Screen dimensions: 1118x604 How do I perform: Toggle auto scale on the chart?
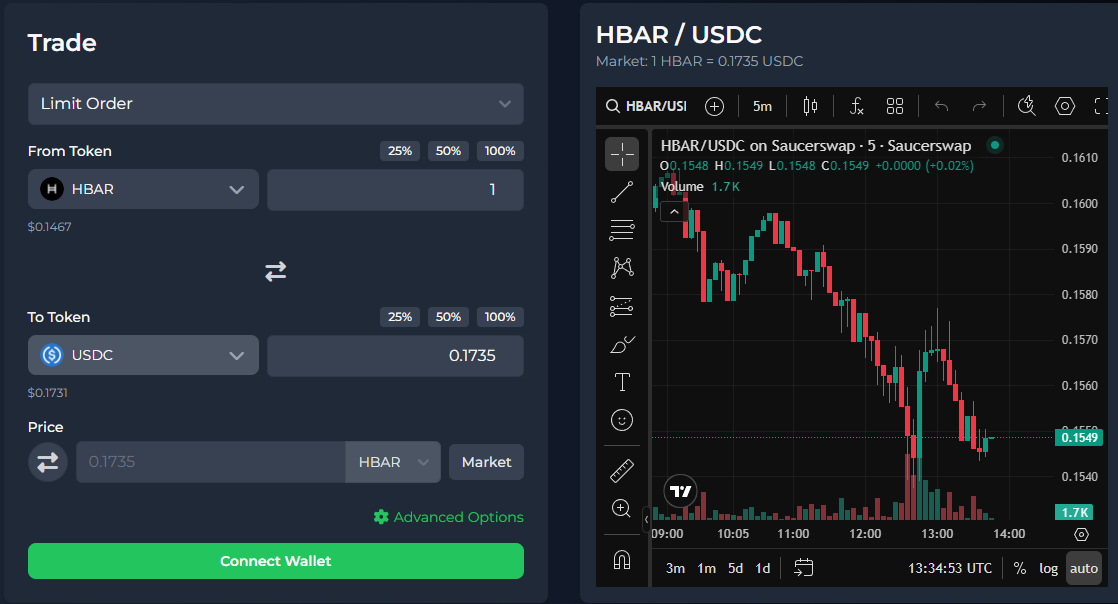point(1084,568)
